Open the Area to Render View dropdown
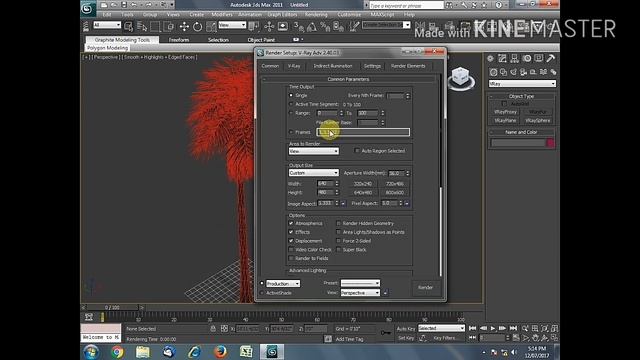The width and height of the screenshot is (640, 360). click(313, 151)
